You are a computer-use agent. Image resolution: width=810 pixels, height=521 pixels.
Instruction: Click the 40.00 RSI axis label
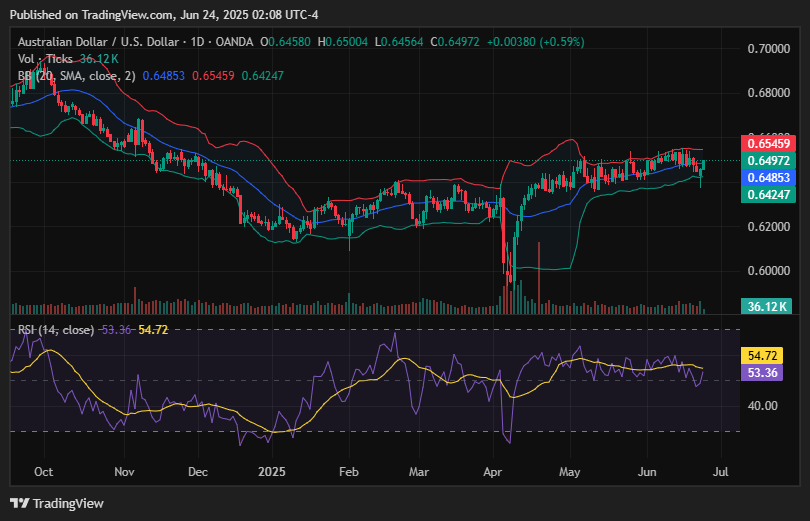point(762,406)
